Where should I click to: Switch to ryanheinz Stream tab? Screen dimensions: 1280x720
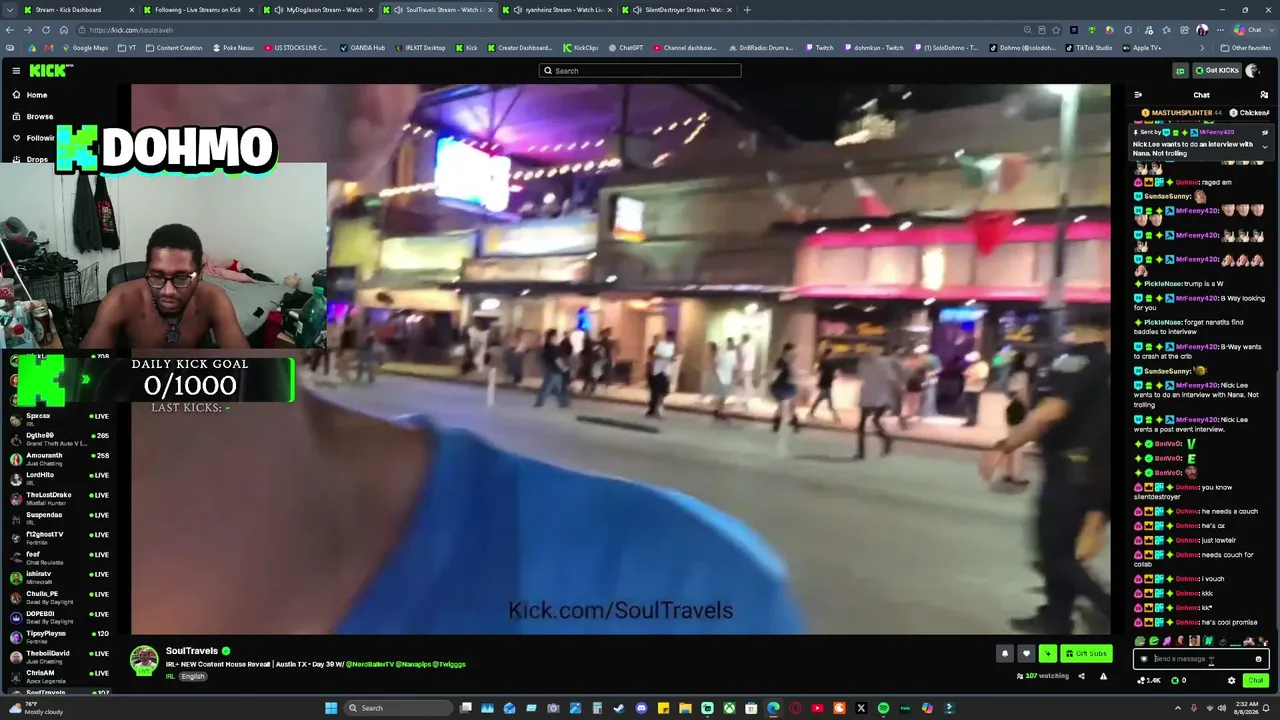[557, 10]
